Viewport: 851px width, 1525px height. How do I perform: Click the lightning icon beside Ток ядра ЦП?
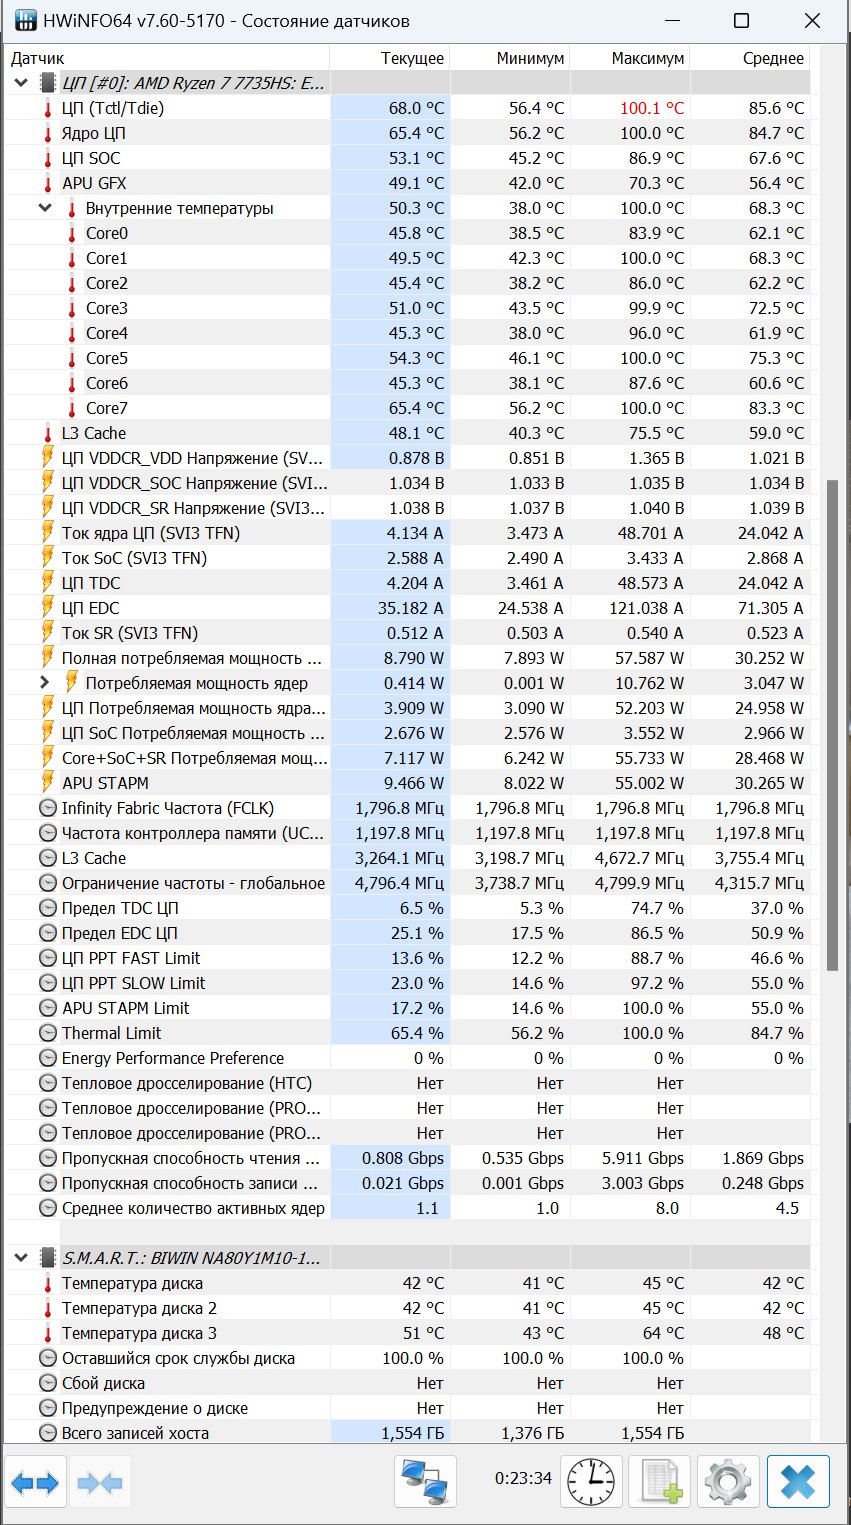tap(47, 533)
